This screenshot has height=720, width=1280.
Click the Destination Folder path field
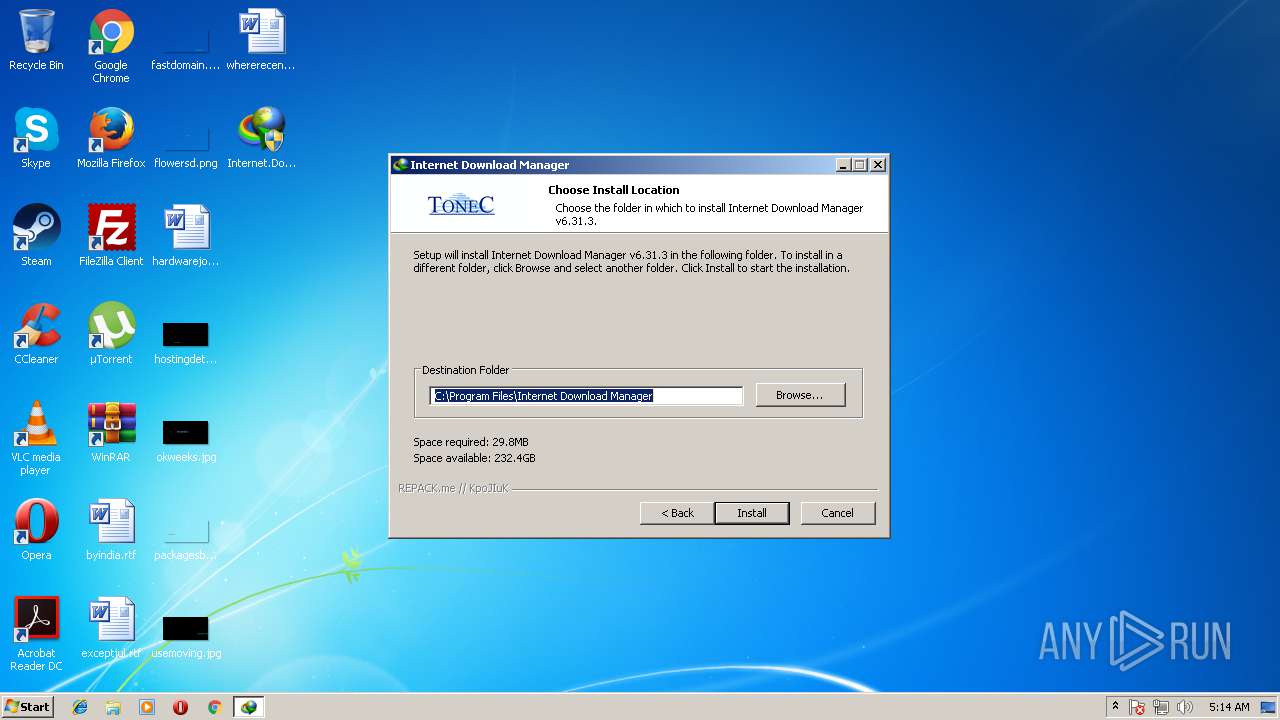[x=586, y=396]
